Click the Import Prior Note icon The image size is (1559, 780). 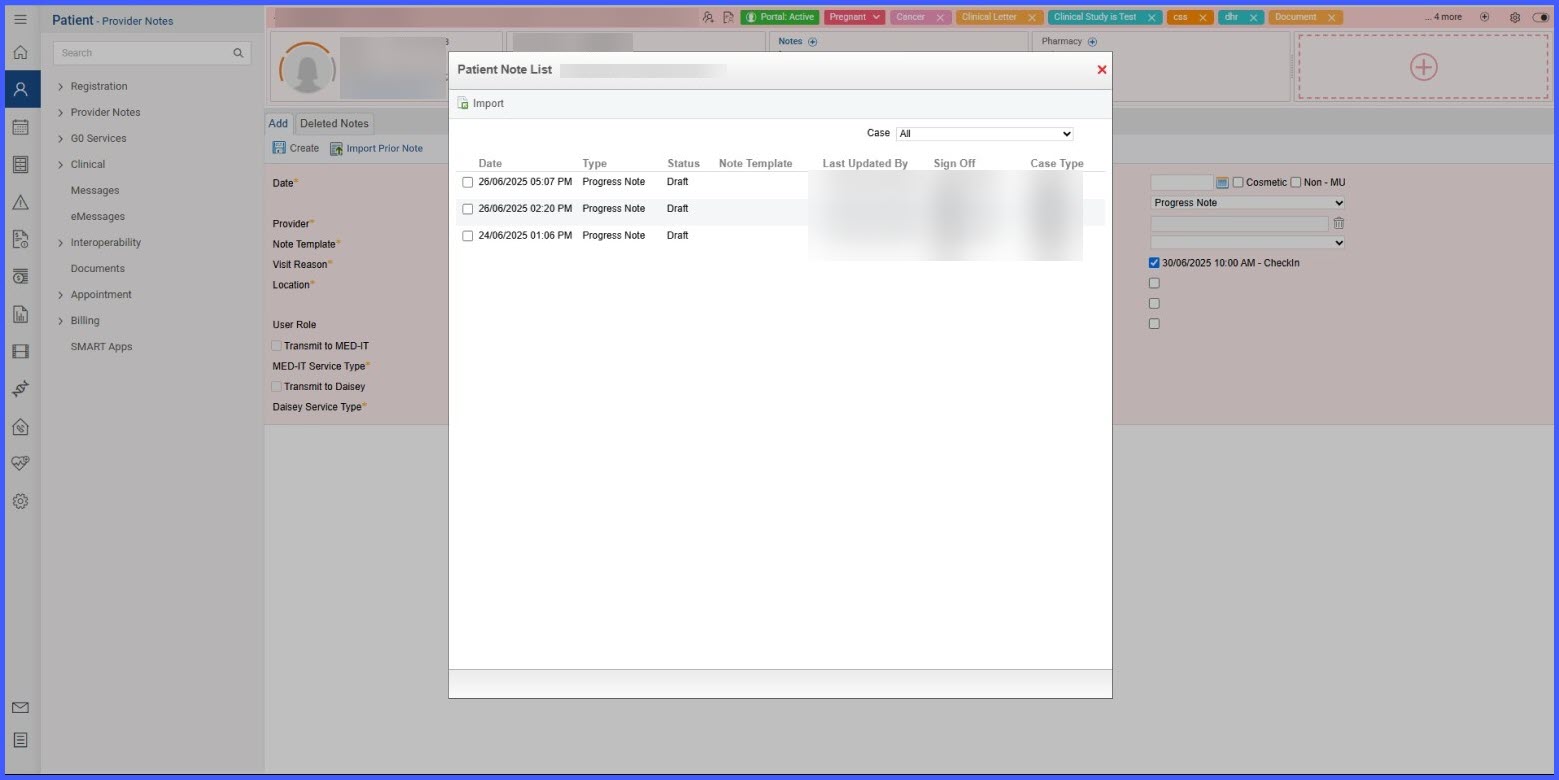[x=337, y=148]
